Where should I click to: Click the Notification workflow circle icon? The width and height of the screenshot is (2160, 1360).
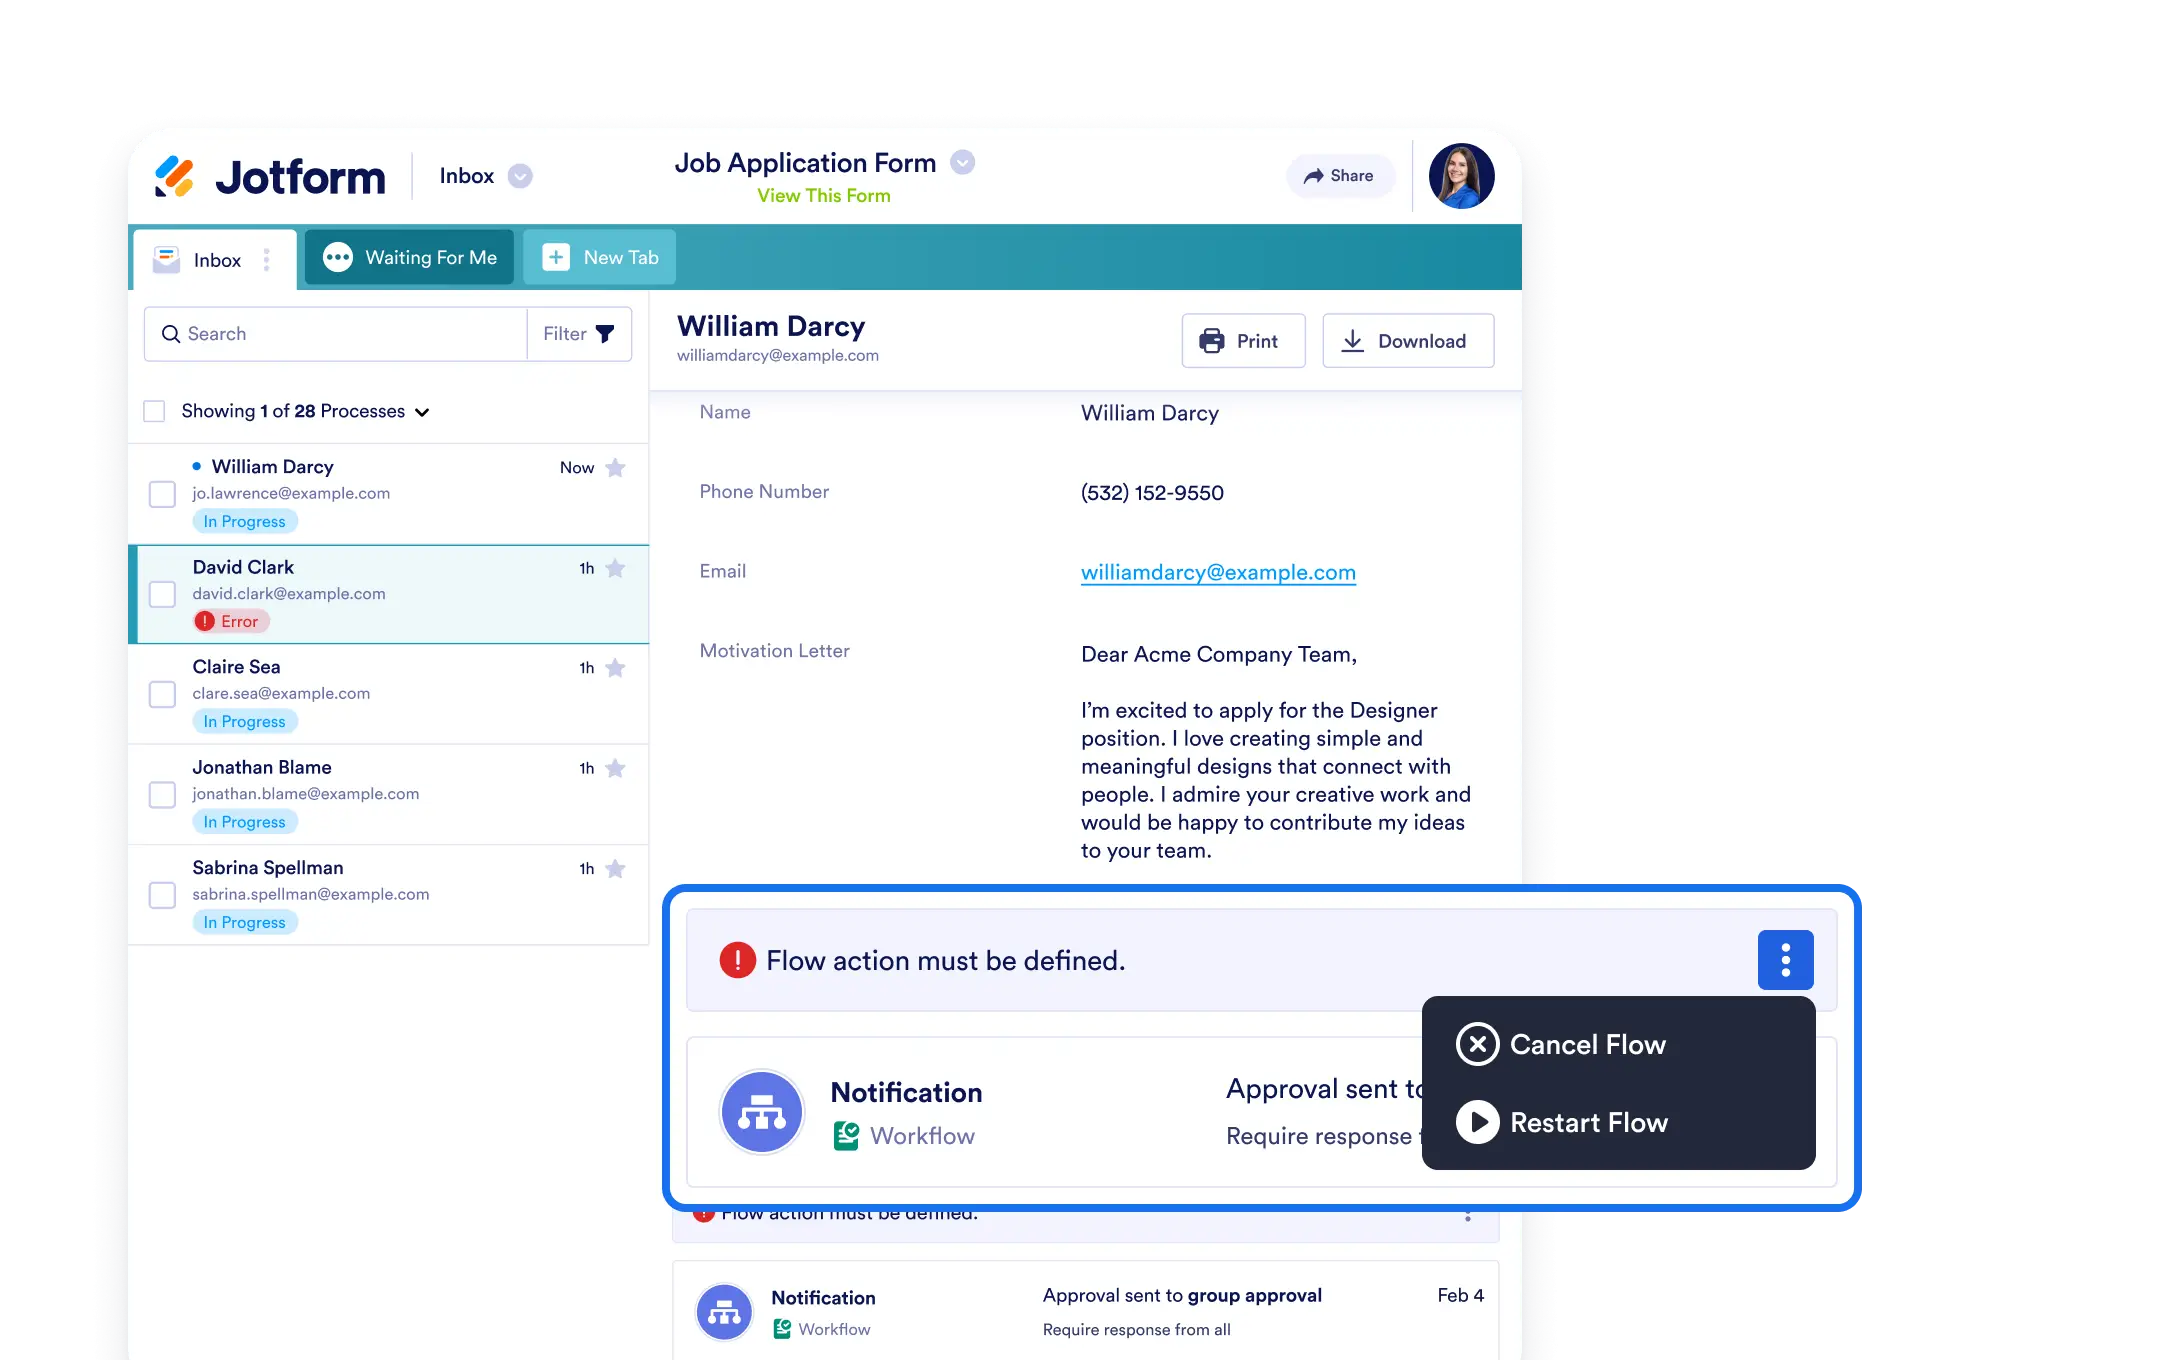pos(762,1112)
